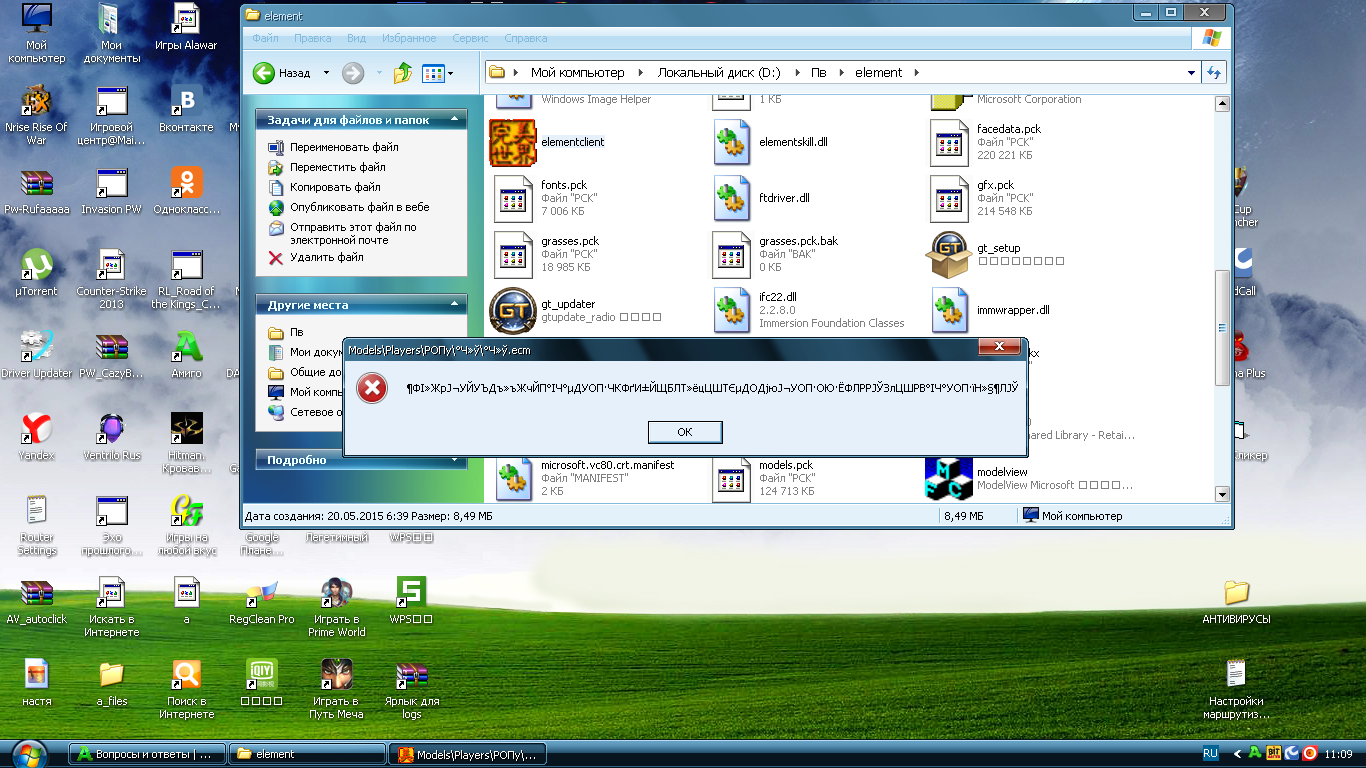Click OK in the error dialog
The image size is (1366, 768).
click(685, 432)
